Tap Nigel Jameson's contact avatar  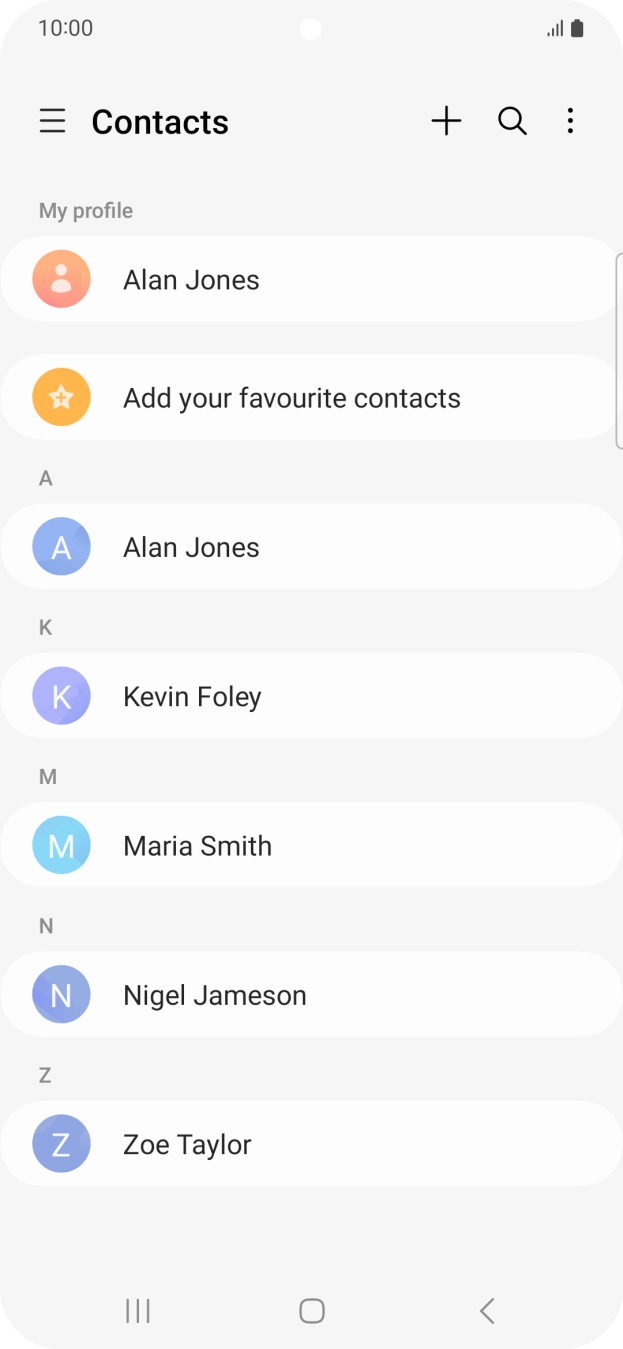(x=60, y=994)
